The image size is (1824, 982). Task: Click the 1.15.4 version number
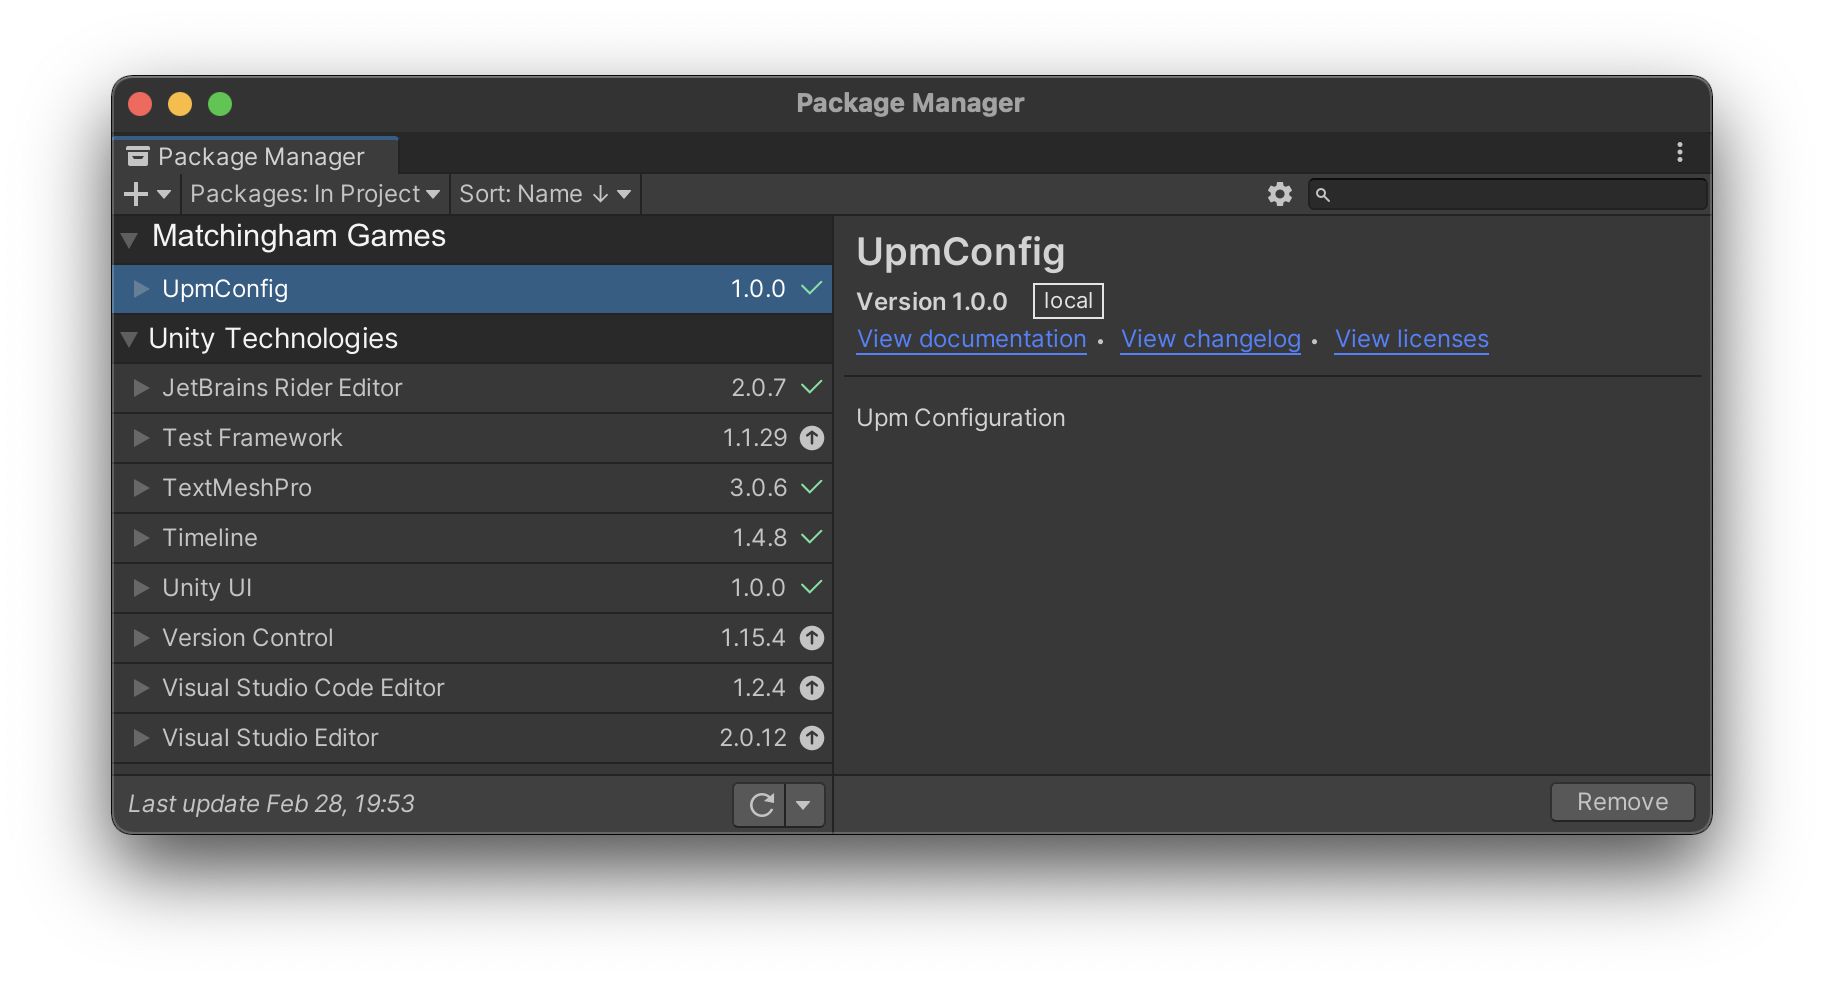coord(753,638)
